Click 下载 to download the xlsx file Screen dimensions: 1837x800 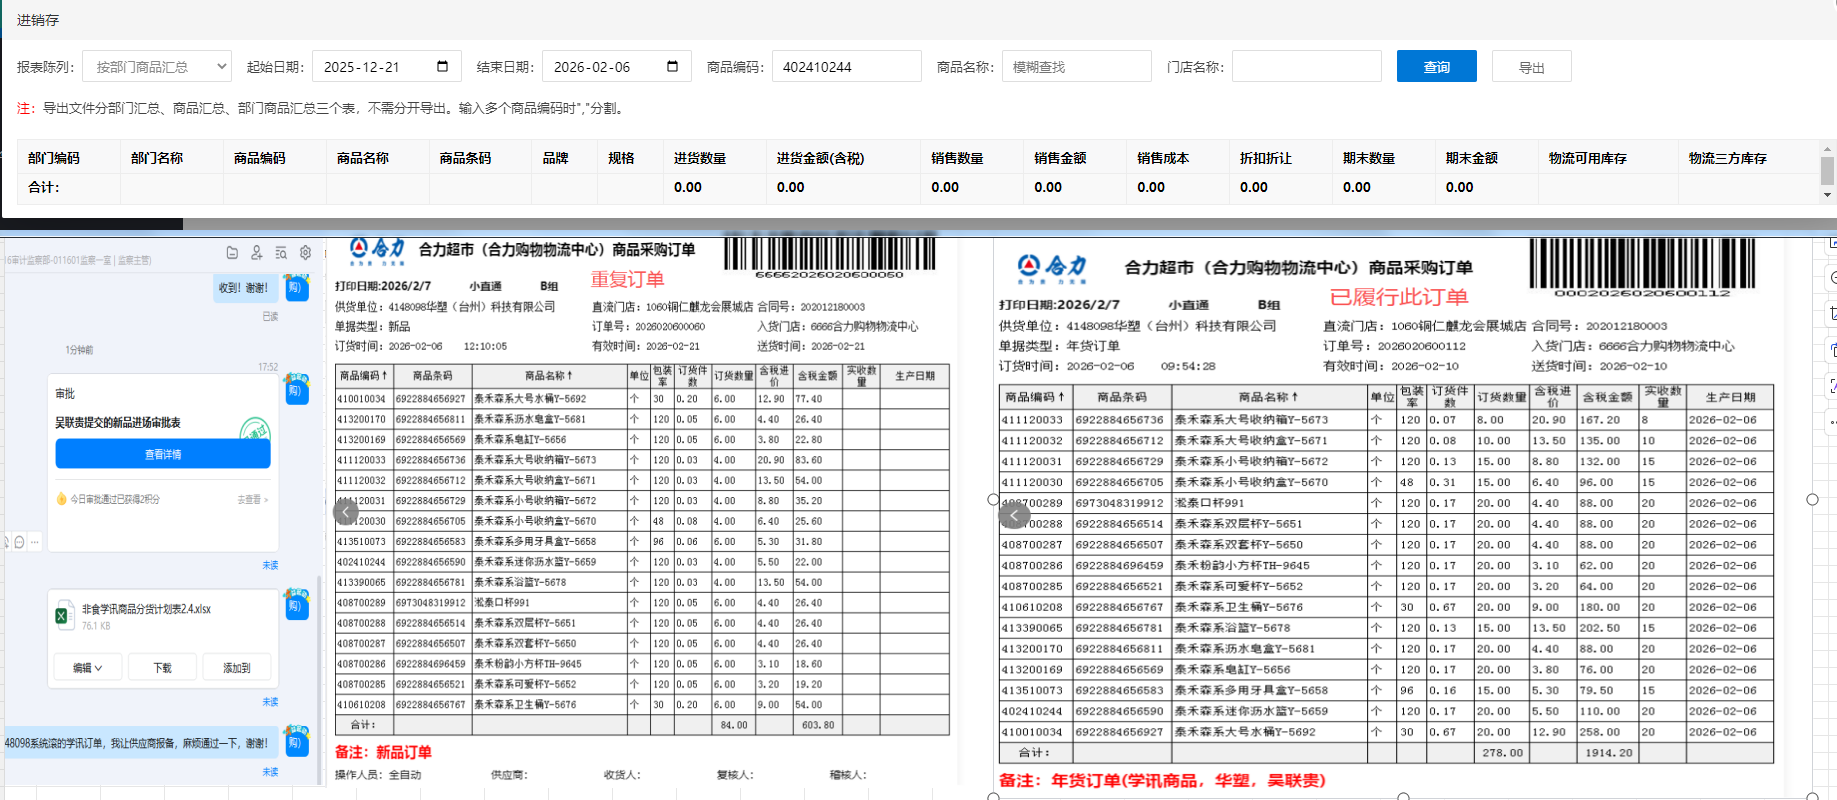(162, 667)
